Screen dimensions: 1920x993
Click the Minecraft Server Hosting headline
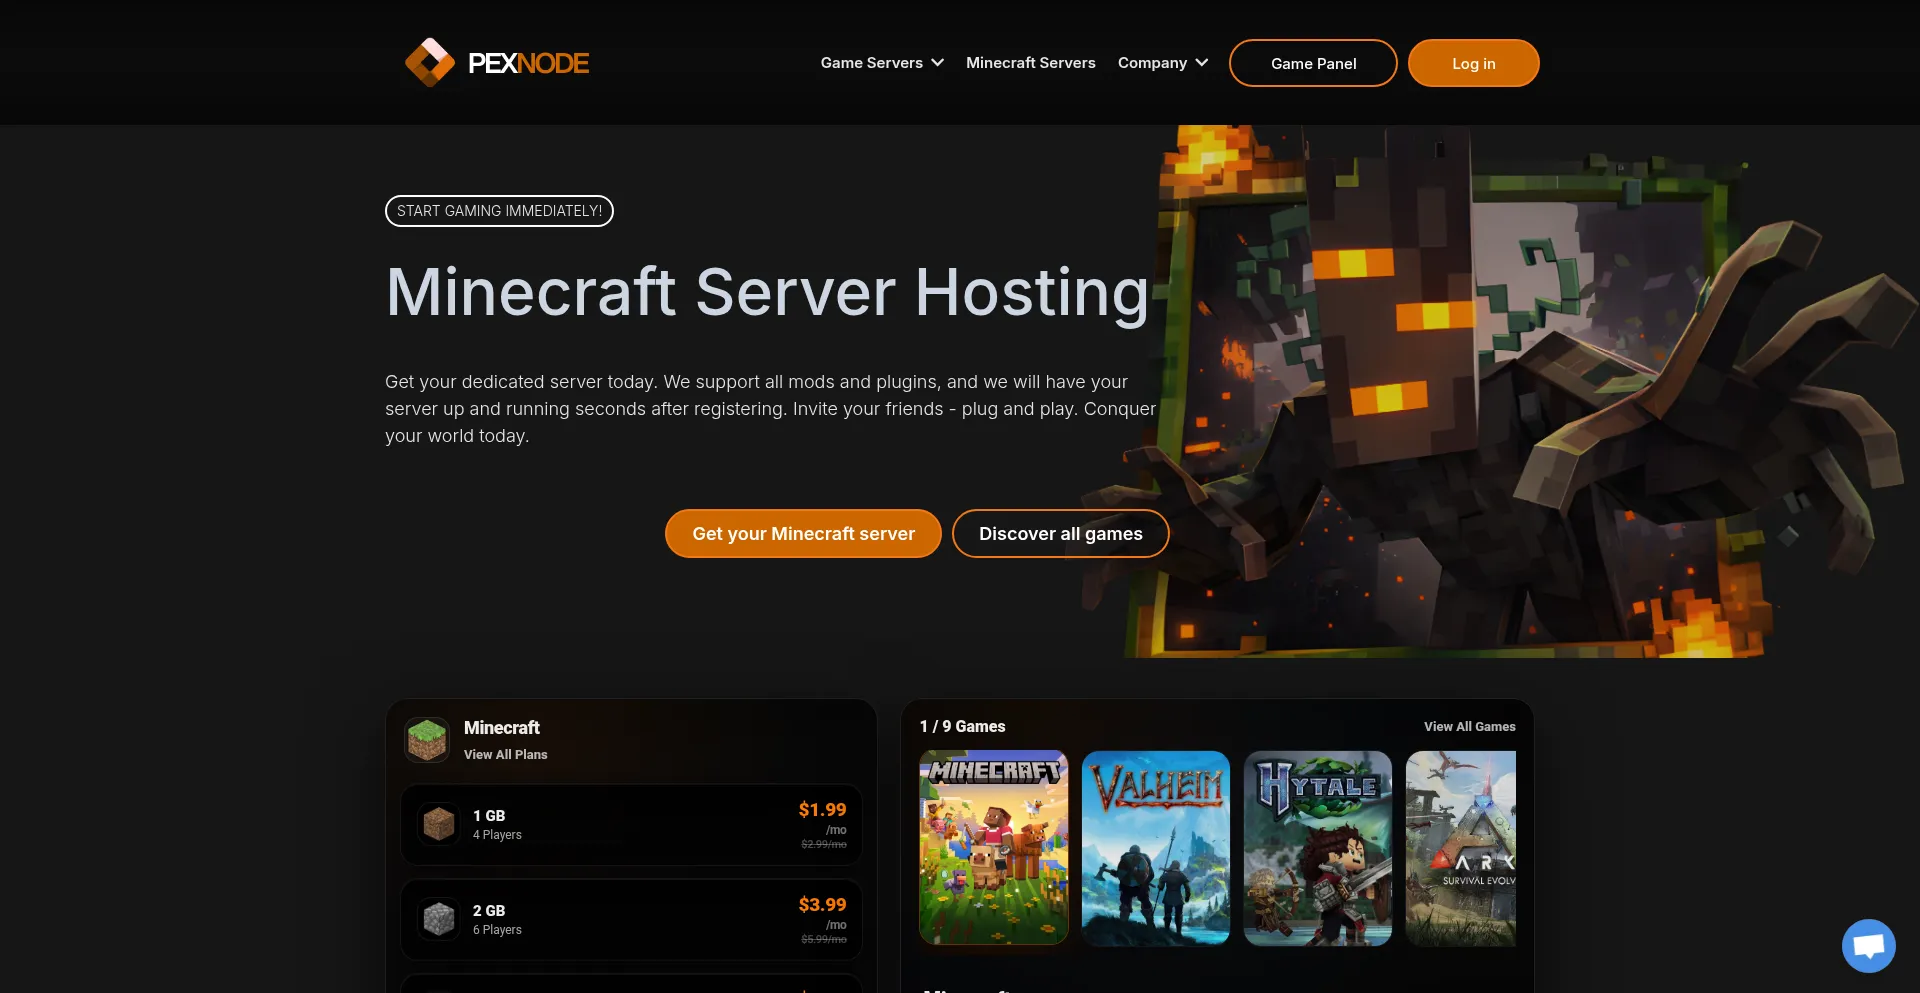[767, 292]
